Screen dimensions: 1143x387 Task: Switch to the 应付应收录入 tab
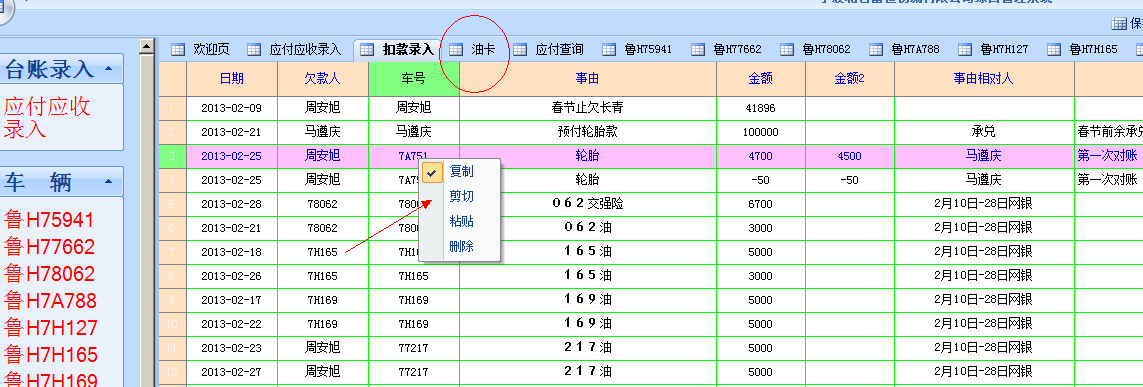[305, 50]
